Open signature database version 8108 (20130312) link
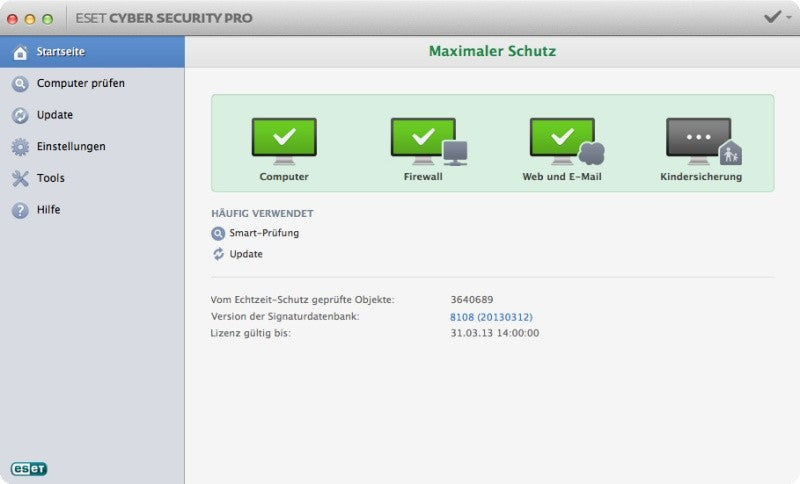This screenshot has width=800, height=484. (x=491, y=317)
